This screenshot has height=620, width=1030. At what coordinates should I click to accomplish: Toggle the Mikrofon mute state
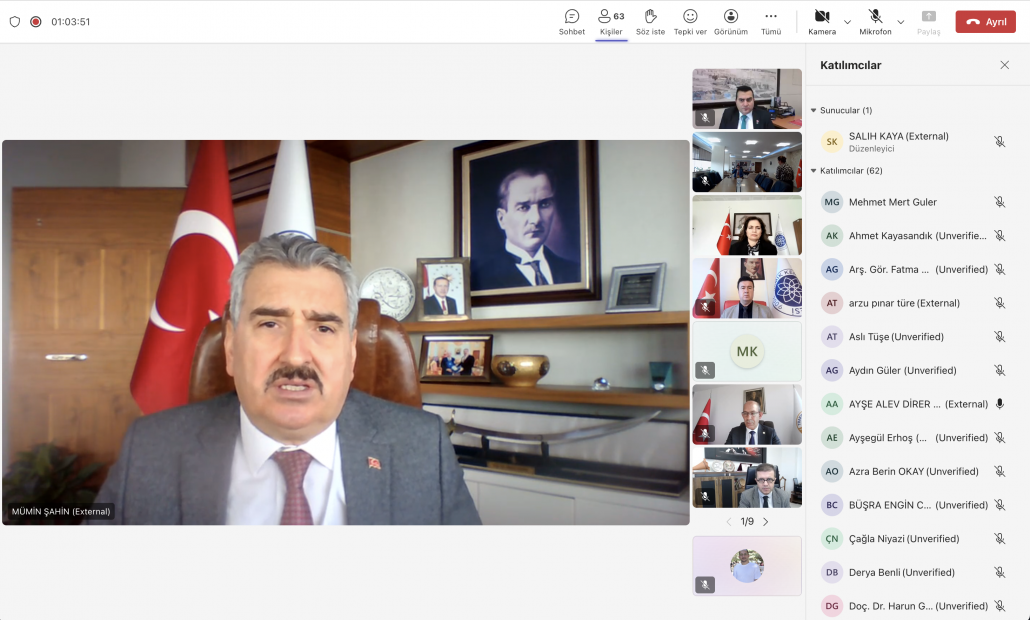click(x=875, y=17)
